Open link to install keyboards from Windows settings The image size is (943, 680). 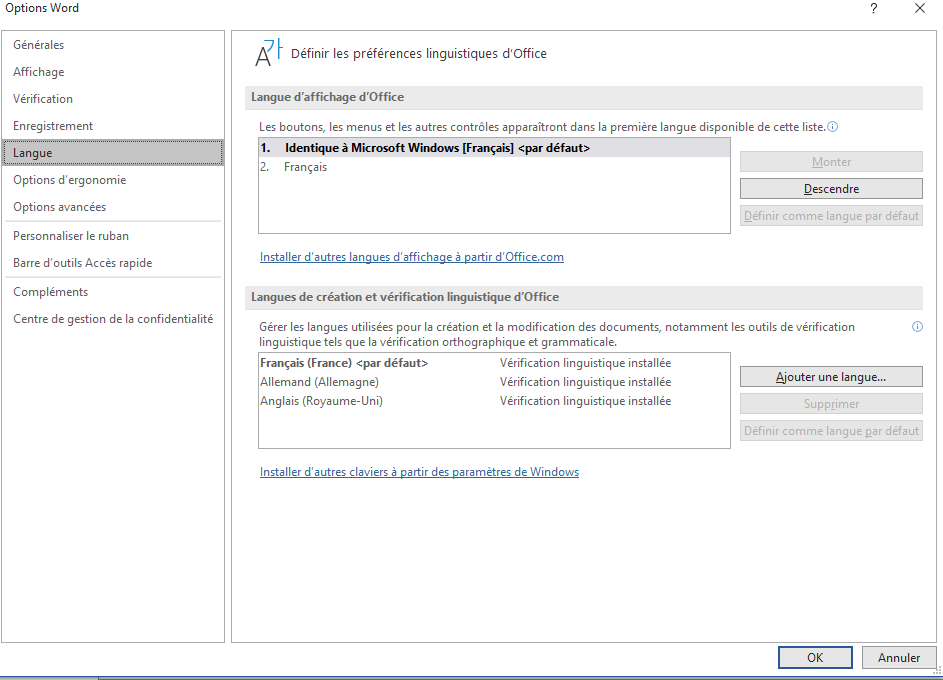(419, 472)
